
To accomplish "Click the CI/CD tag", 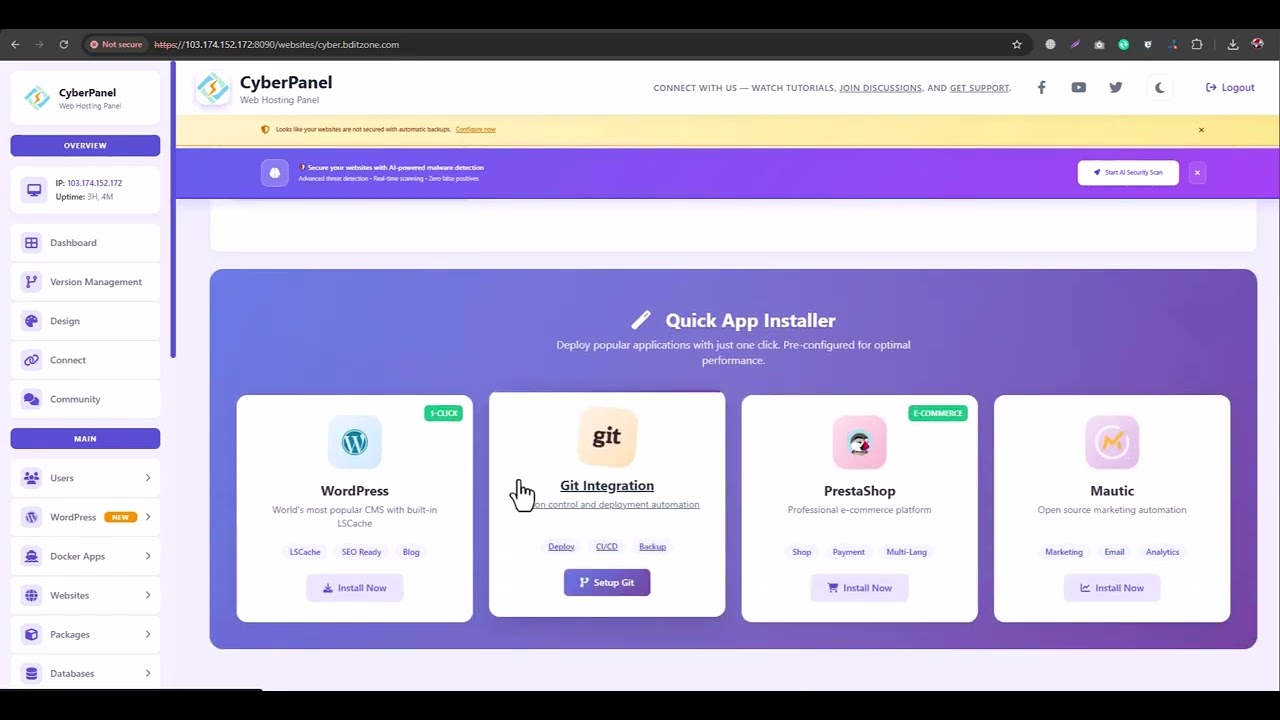I will (607, 547).
